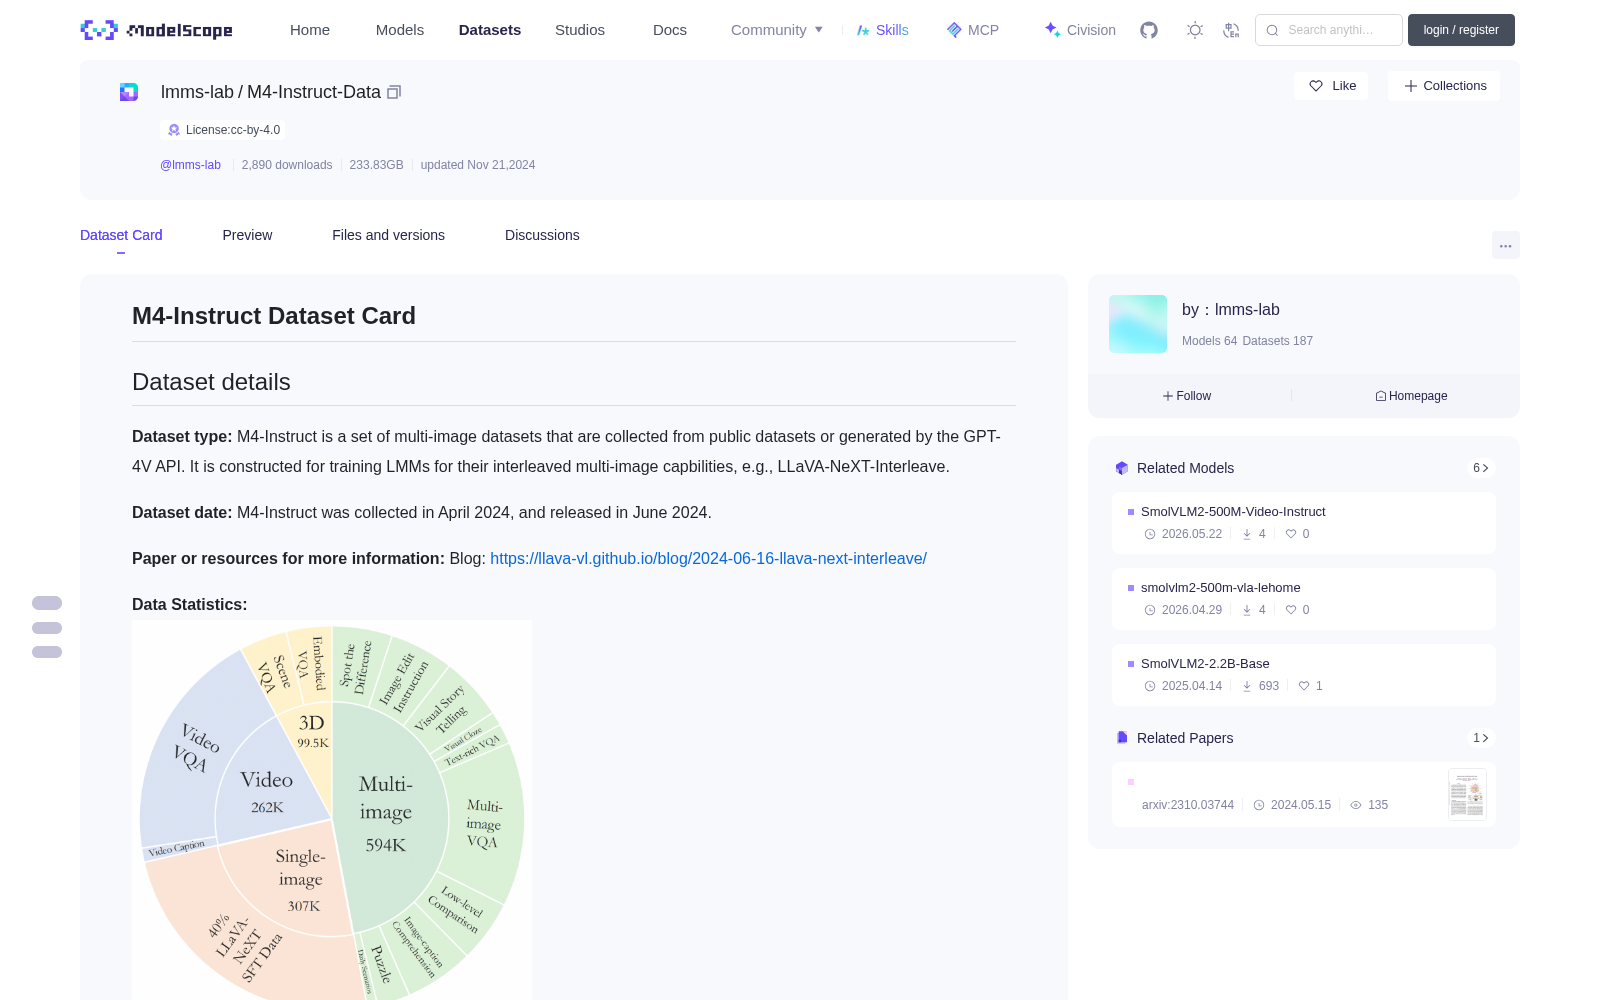The width and height of the screenshot is (1600, 1000).
Task: Click the Related Papers document icon
Action: 1122,738
